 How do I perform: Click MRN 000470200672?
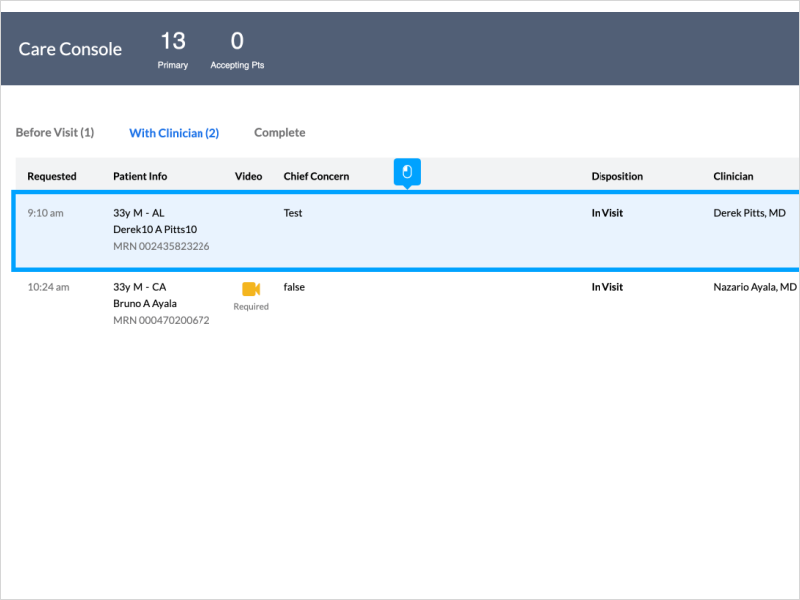click(x=161, y=320)
